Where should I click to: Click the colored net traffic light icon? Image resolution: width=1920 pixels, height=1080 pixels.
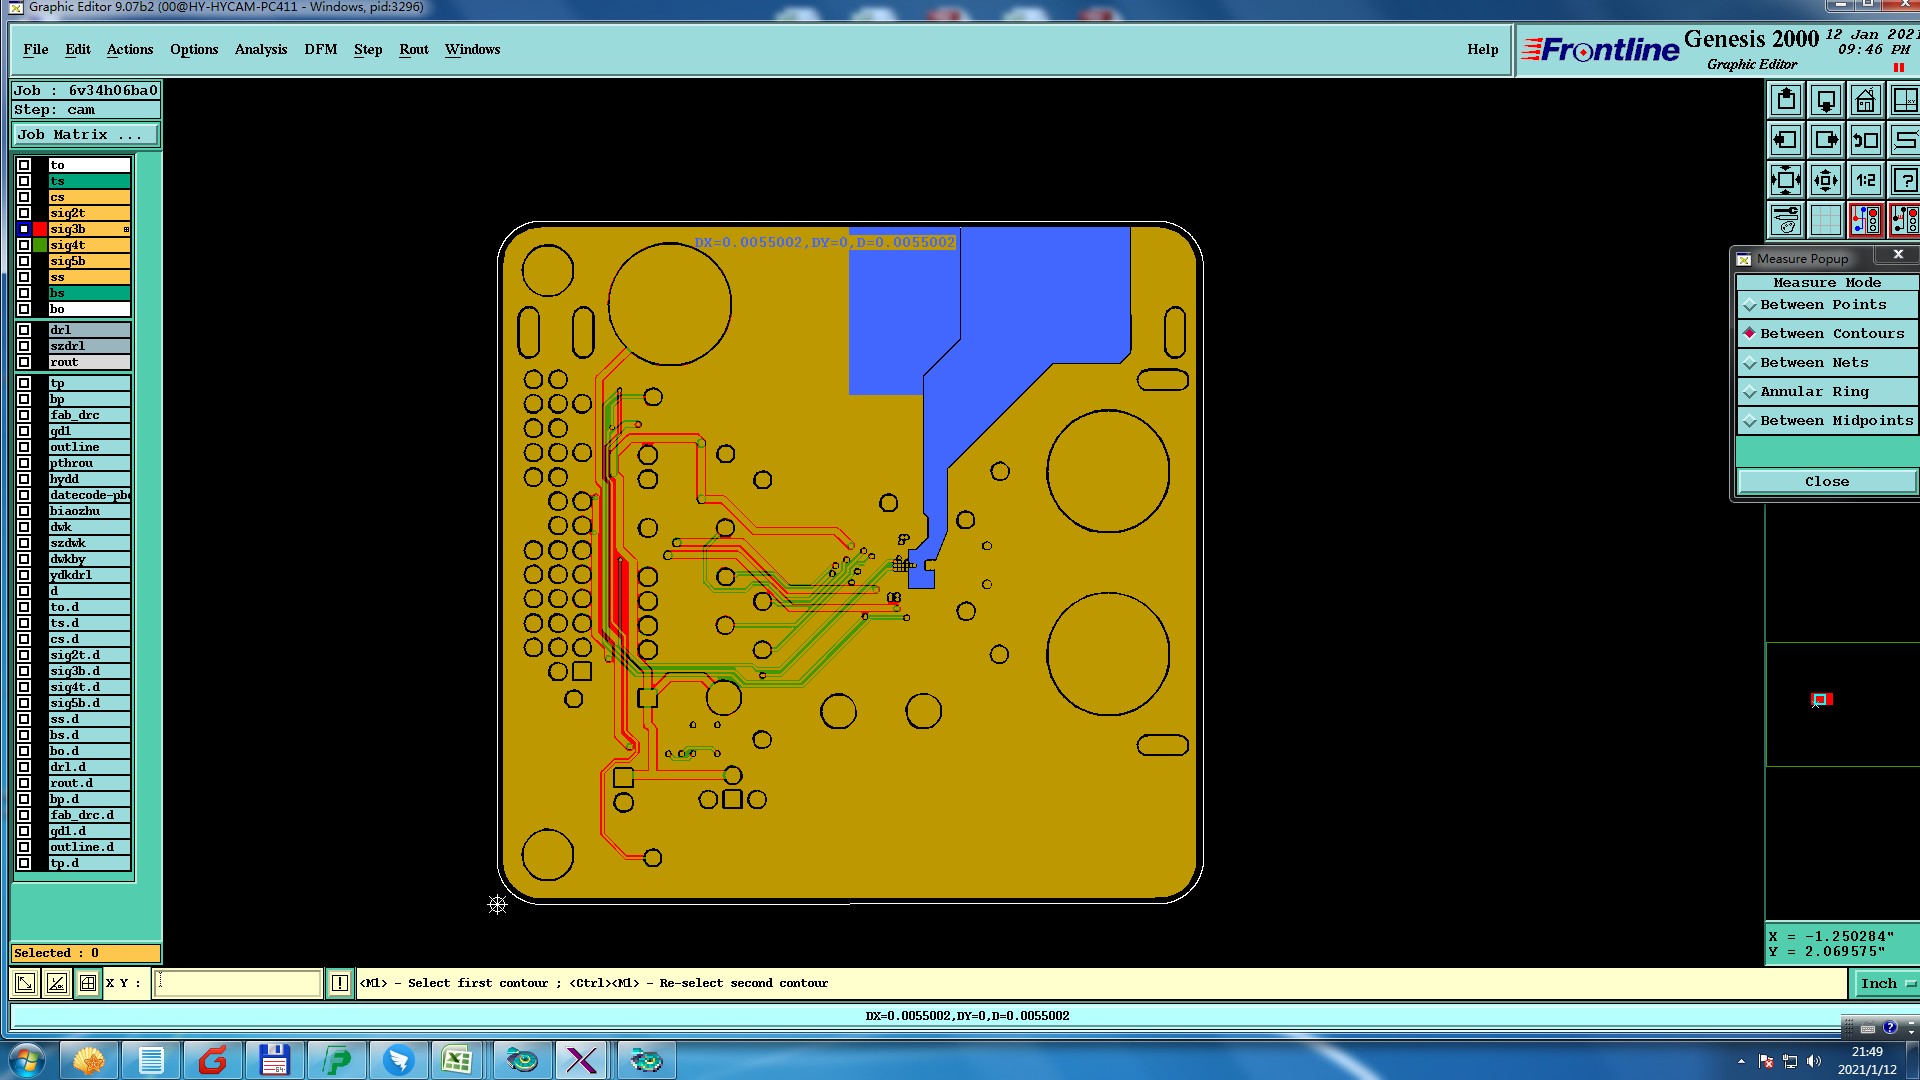[1866, 220]
